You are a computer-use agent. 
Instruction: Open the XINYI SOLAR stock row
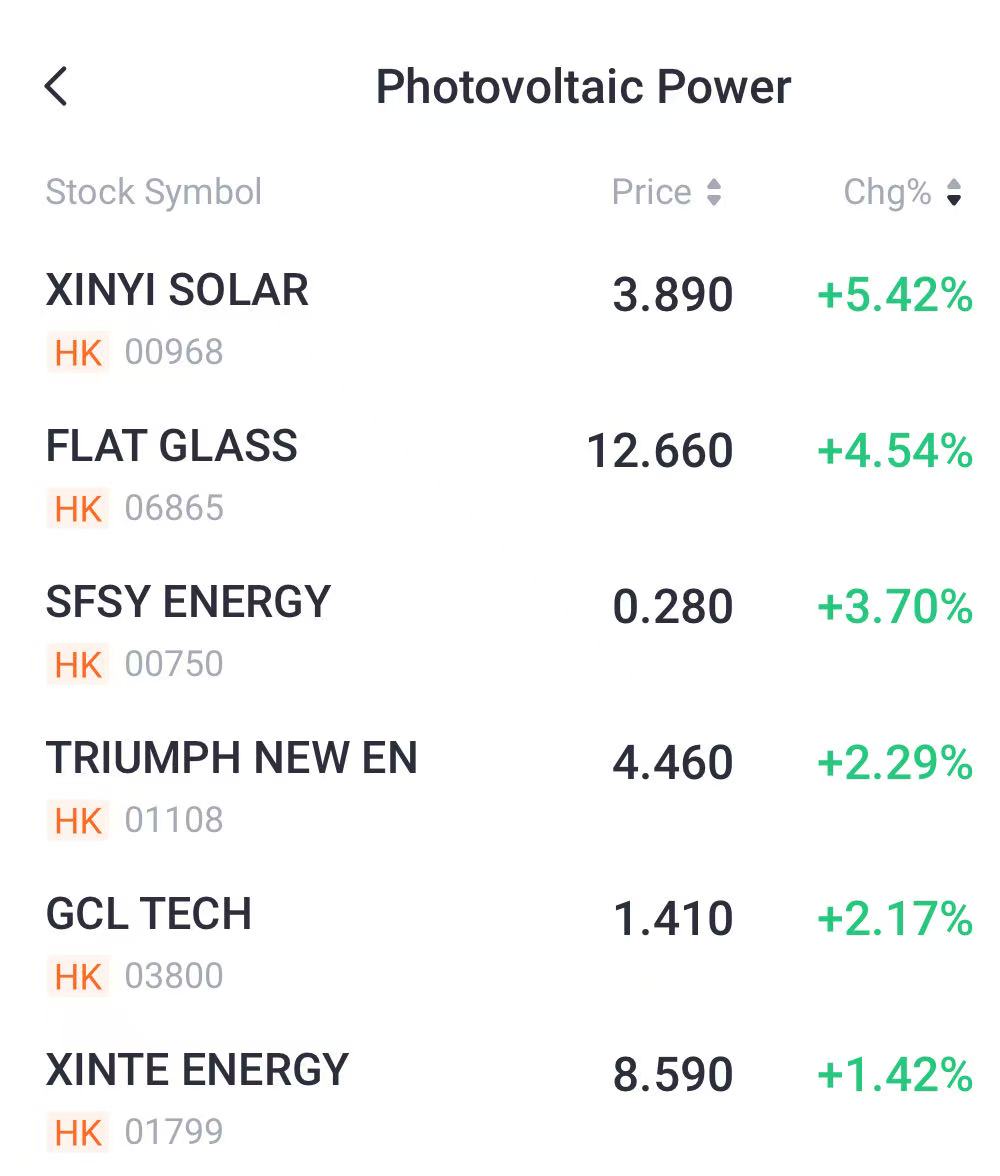(x=177, y=291)
